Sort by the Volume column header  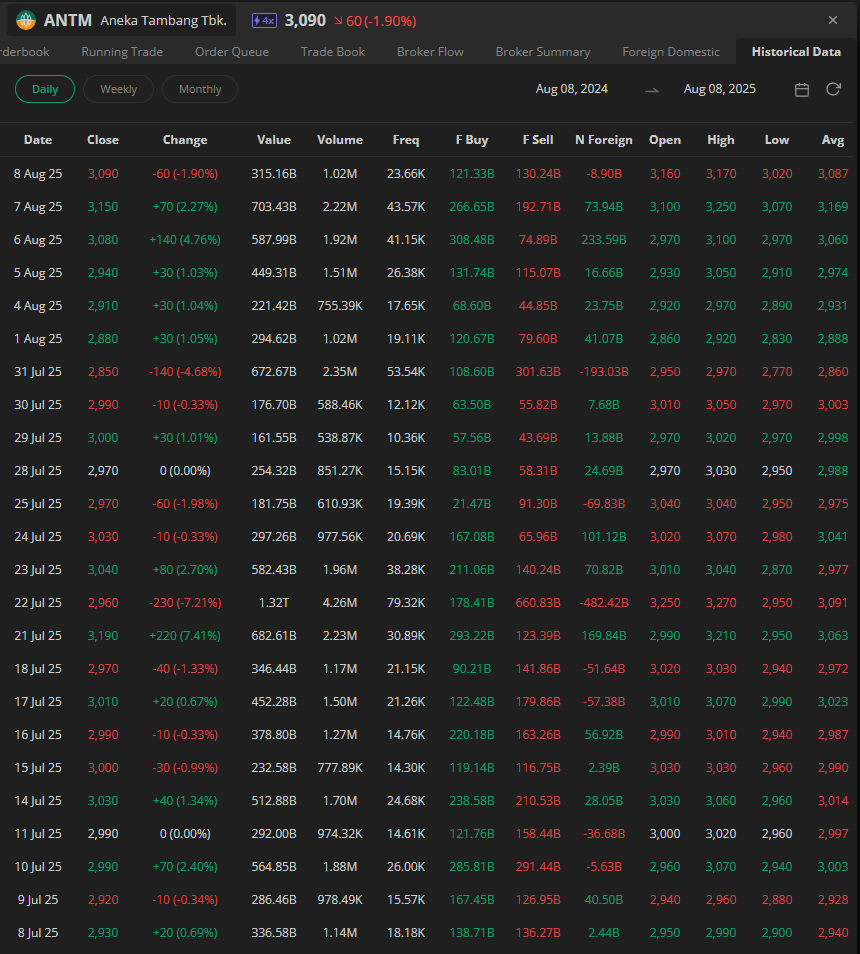point(340,140)
